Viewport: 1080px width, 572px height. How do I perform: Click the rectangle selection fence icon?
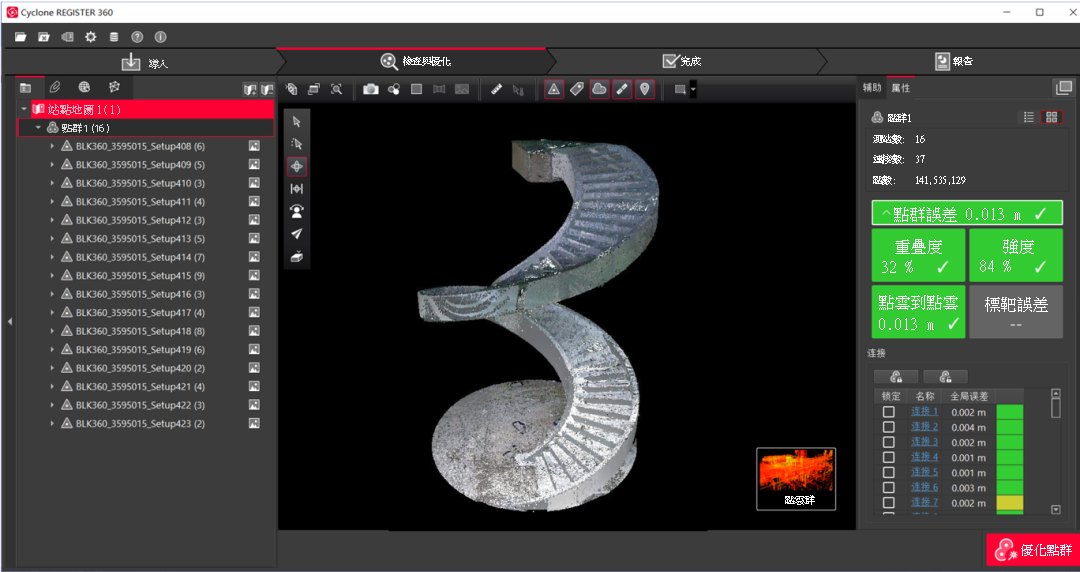[680, 90]
